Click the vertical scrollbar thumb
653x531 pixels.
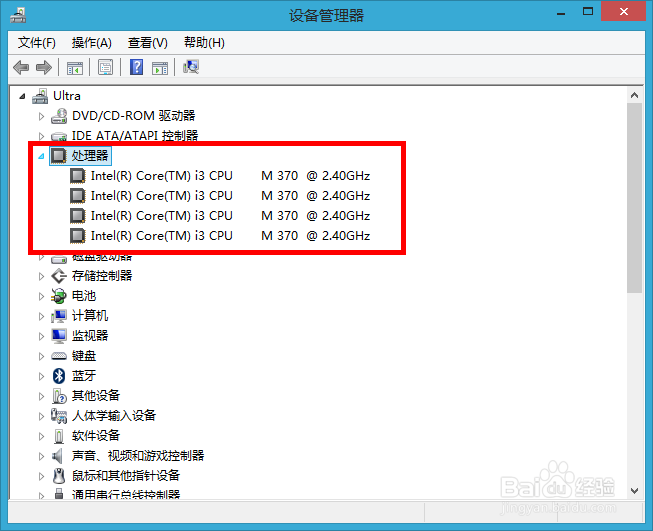click(x=634, y=198)
